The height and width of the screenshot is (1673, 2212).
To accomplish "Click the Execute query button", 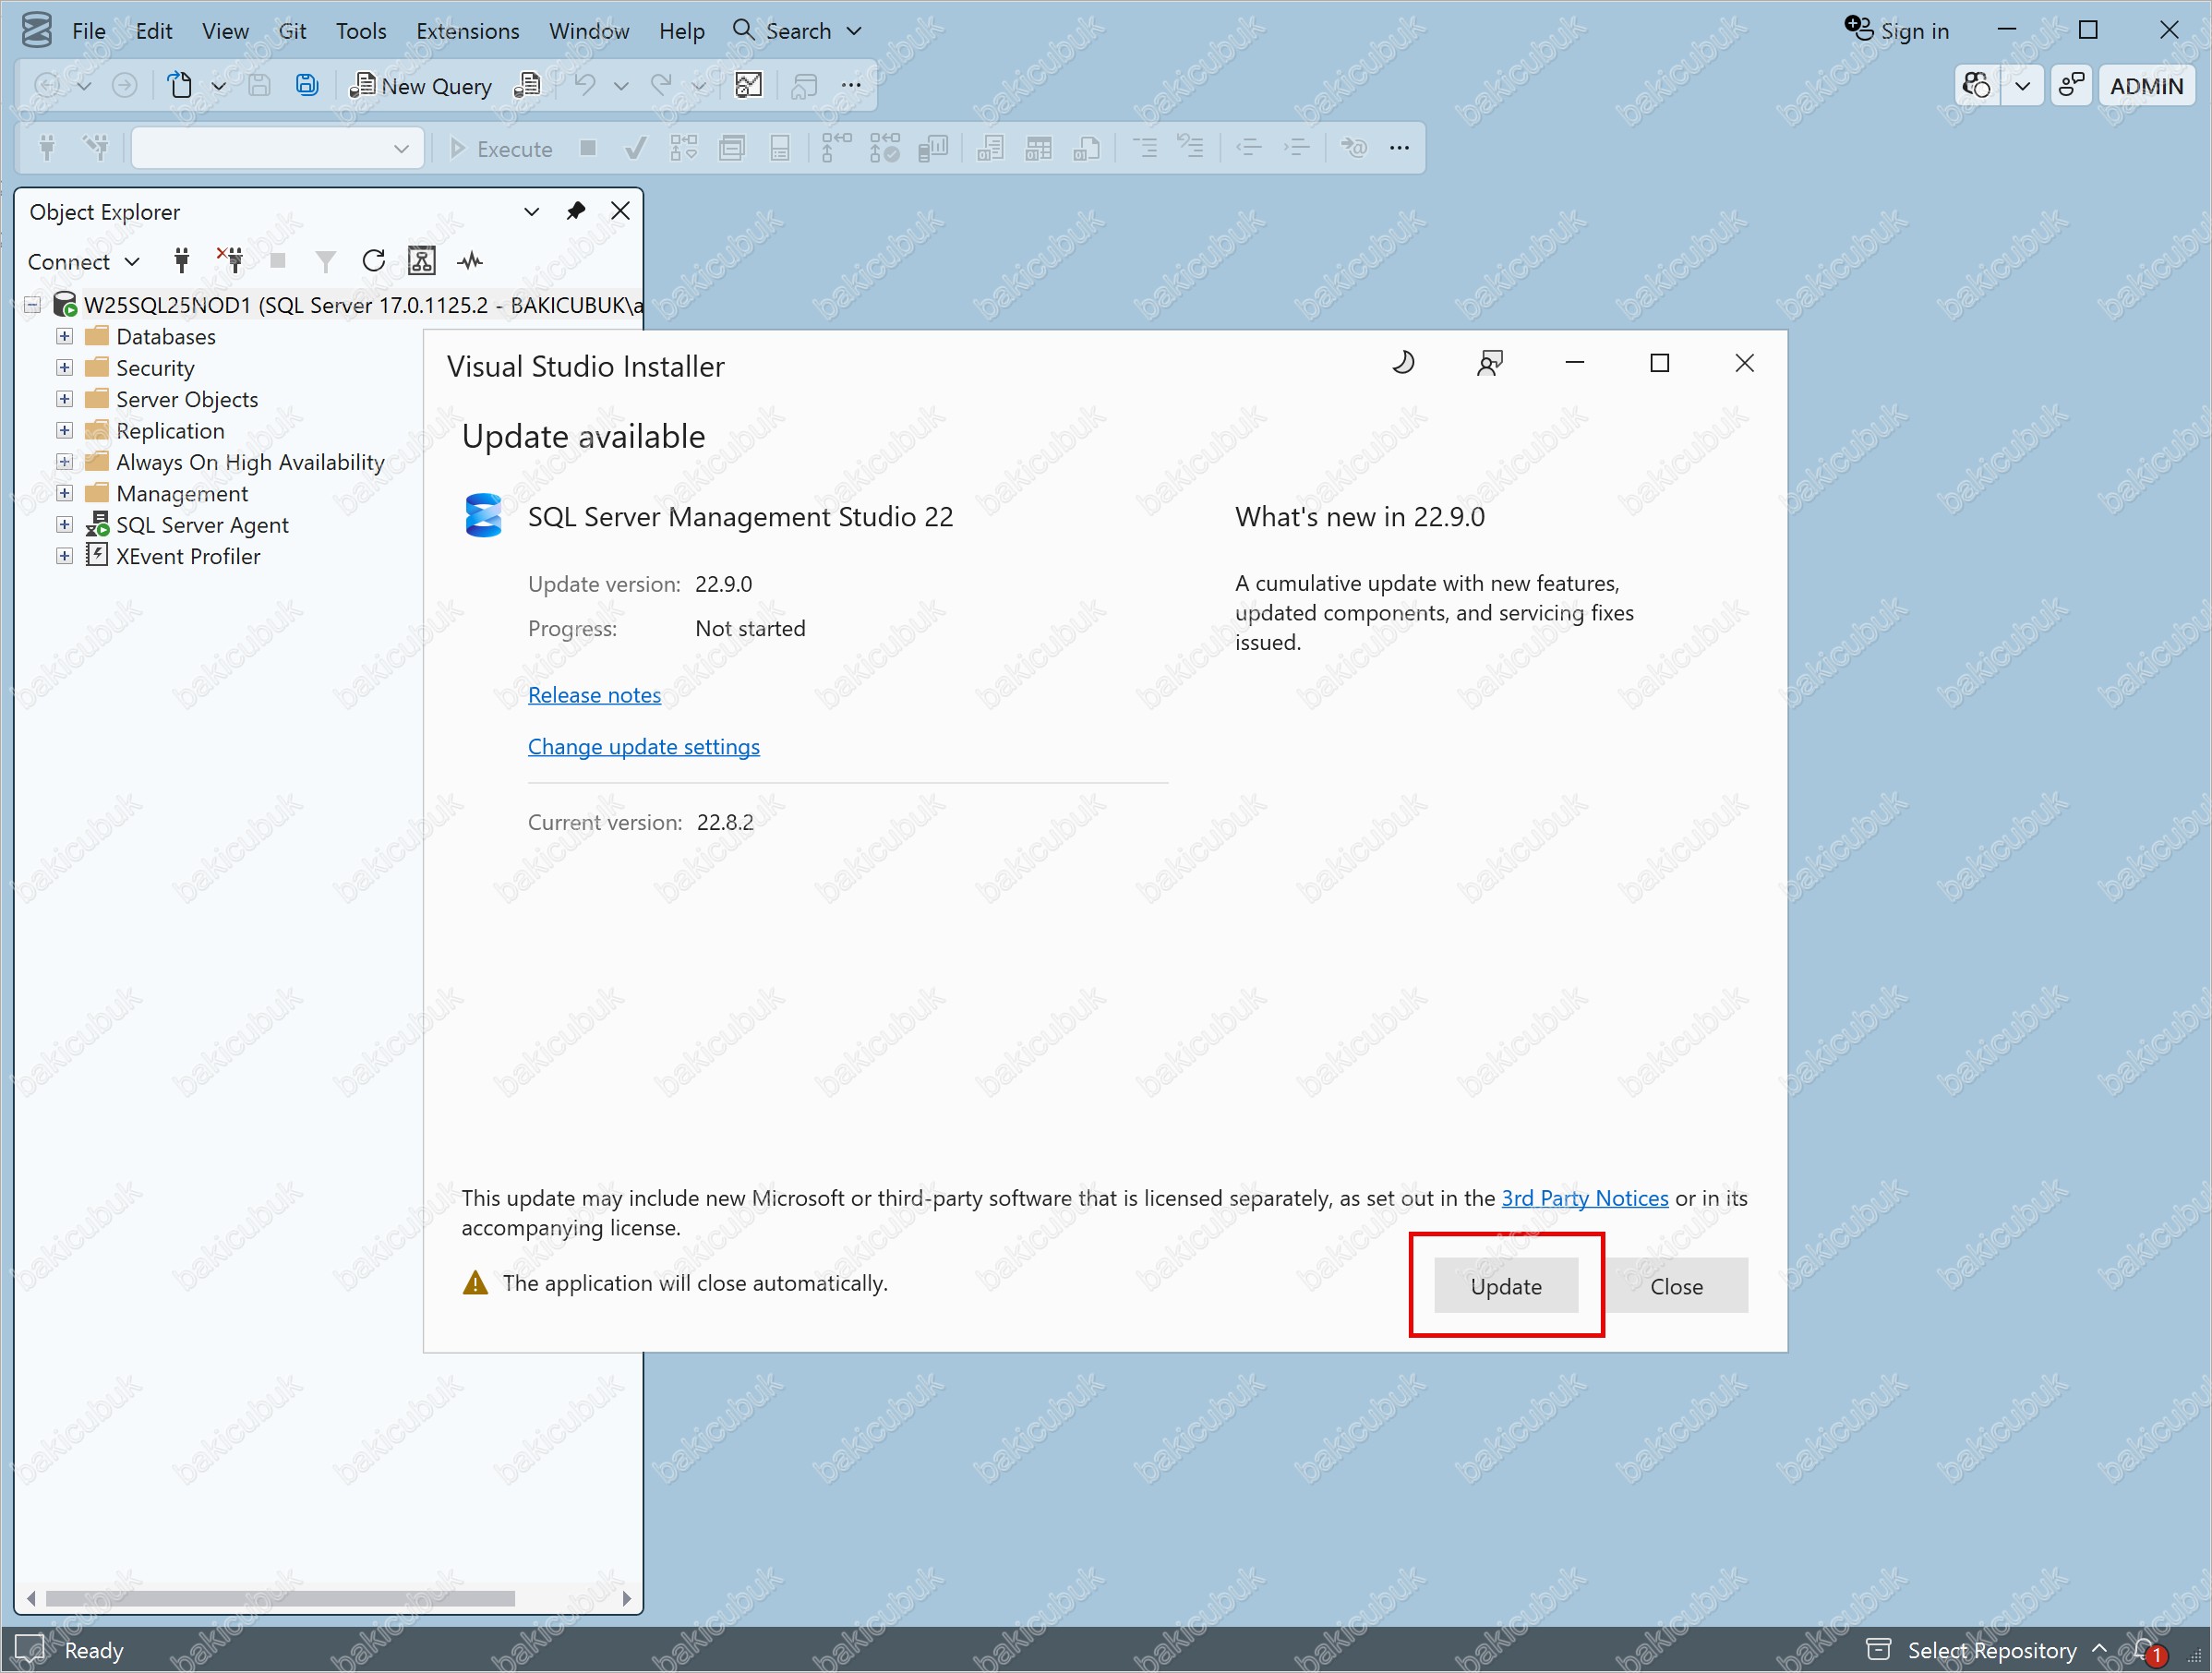I will click(501, 149).
